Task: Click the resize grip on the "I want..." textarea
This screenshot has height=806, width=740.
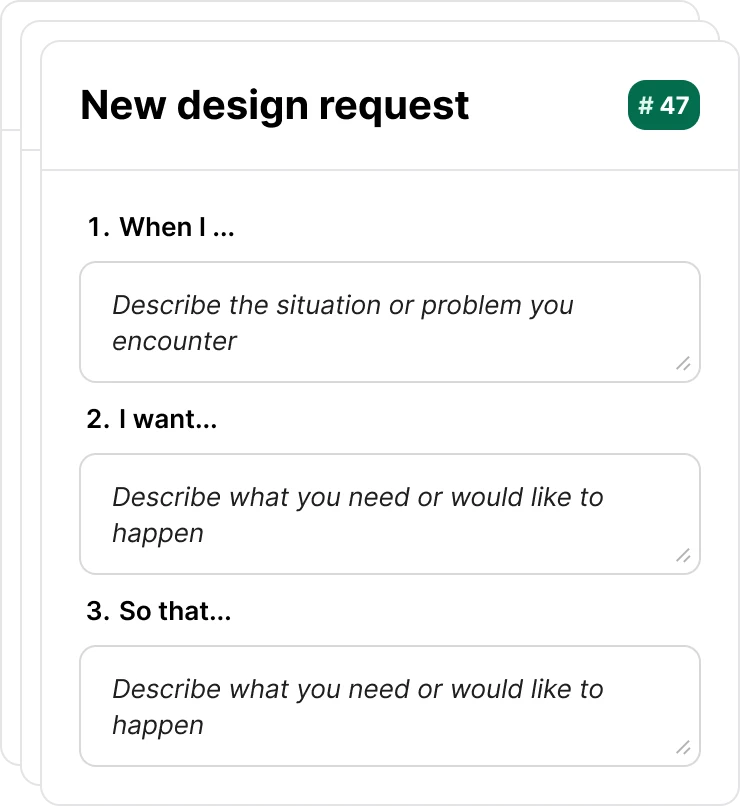Action: (683, 556)
